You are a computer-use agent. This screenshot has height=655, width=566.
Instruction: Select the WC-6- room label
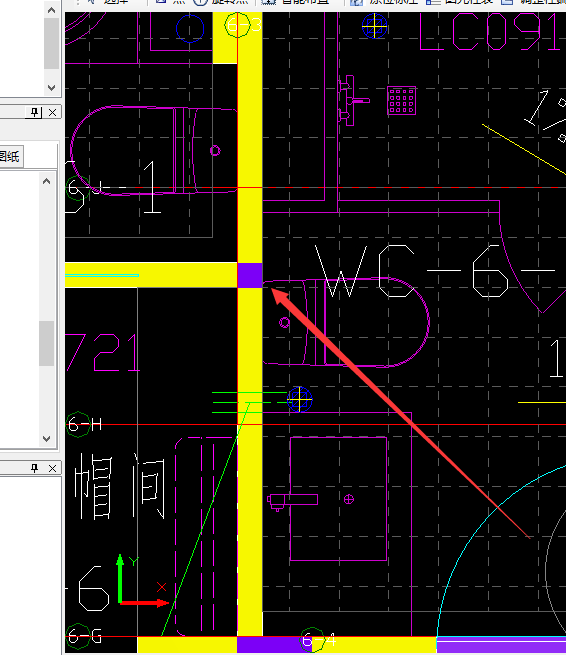click(434, 271)
